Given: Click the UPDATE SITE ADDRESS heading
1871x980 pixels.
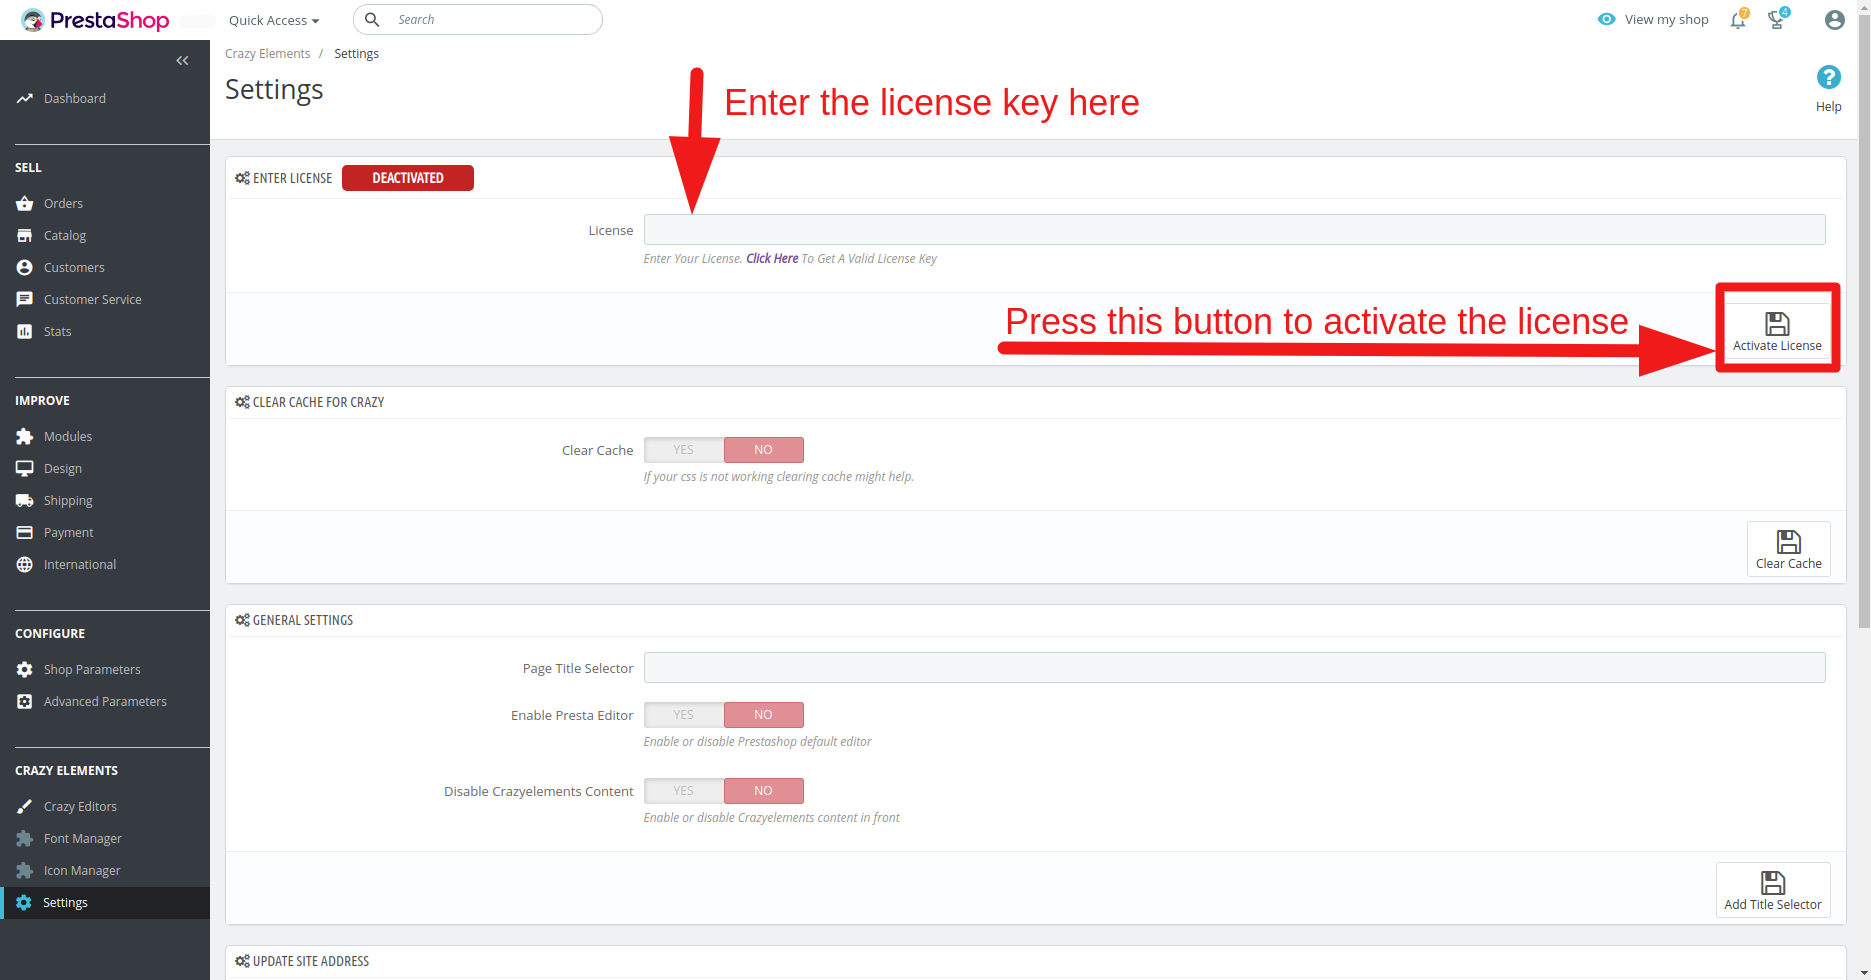Looking at the screenshot, I should coord(311,961).
